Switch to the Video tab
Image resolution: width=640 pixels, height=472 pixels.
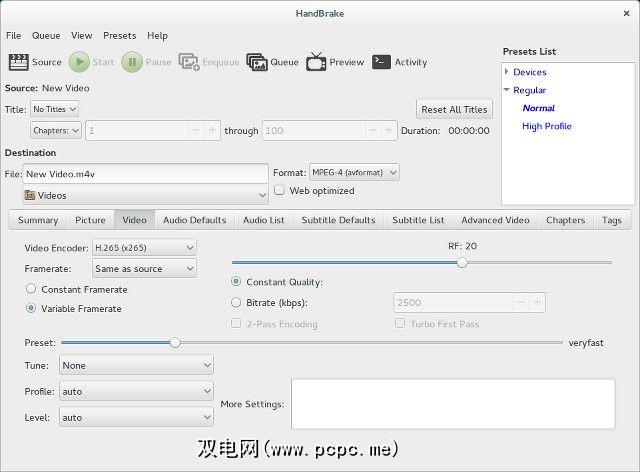(135, 220)
